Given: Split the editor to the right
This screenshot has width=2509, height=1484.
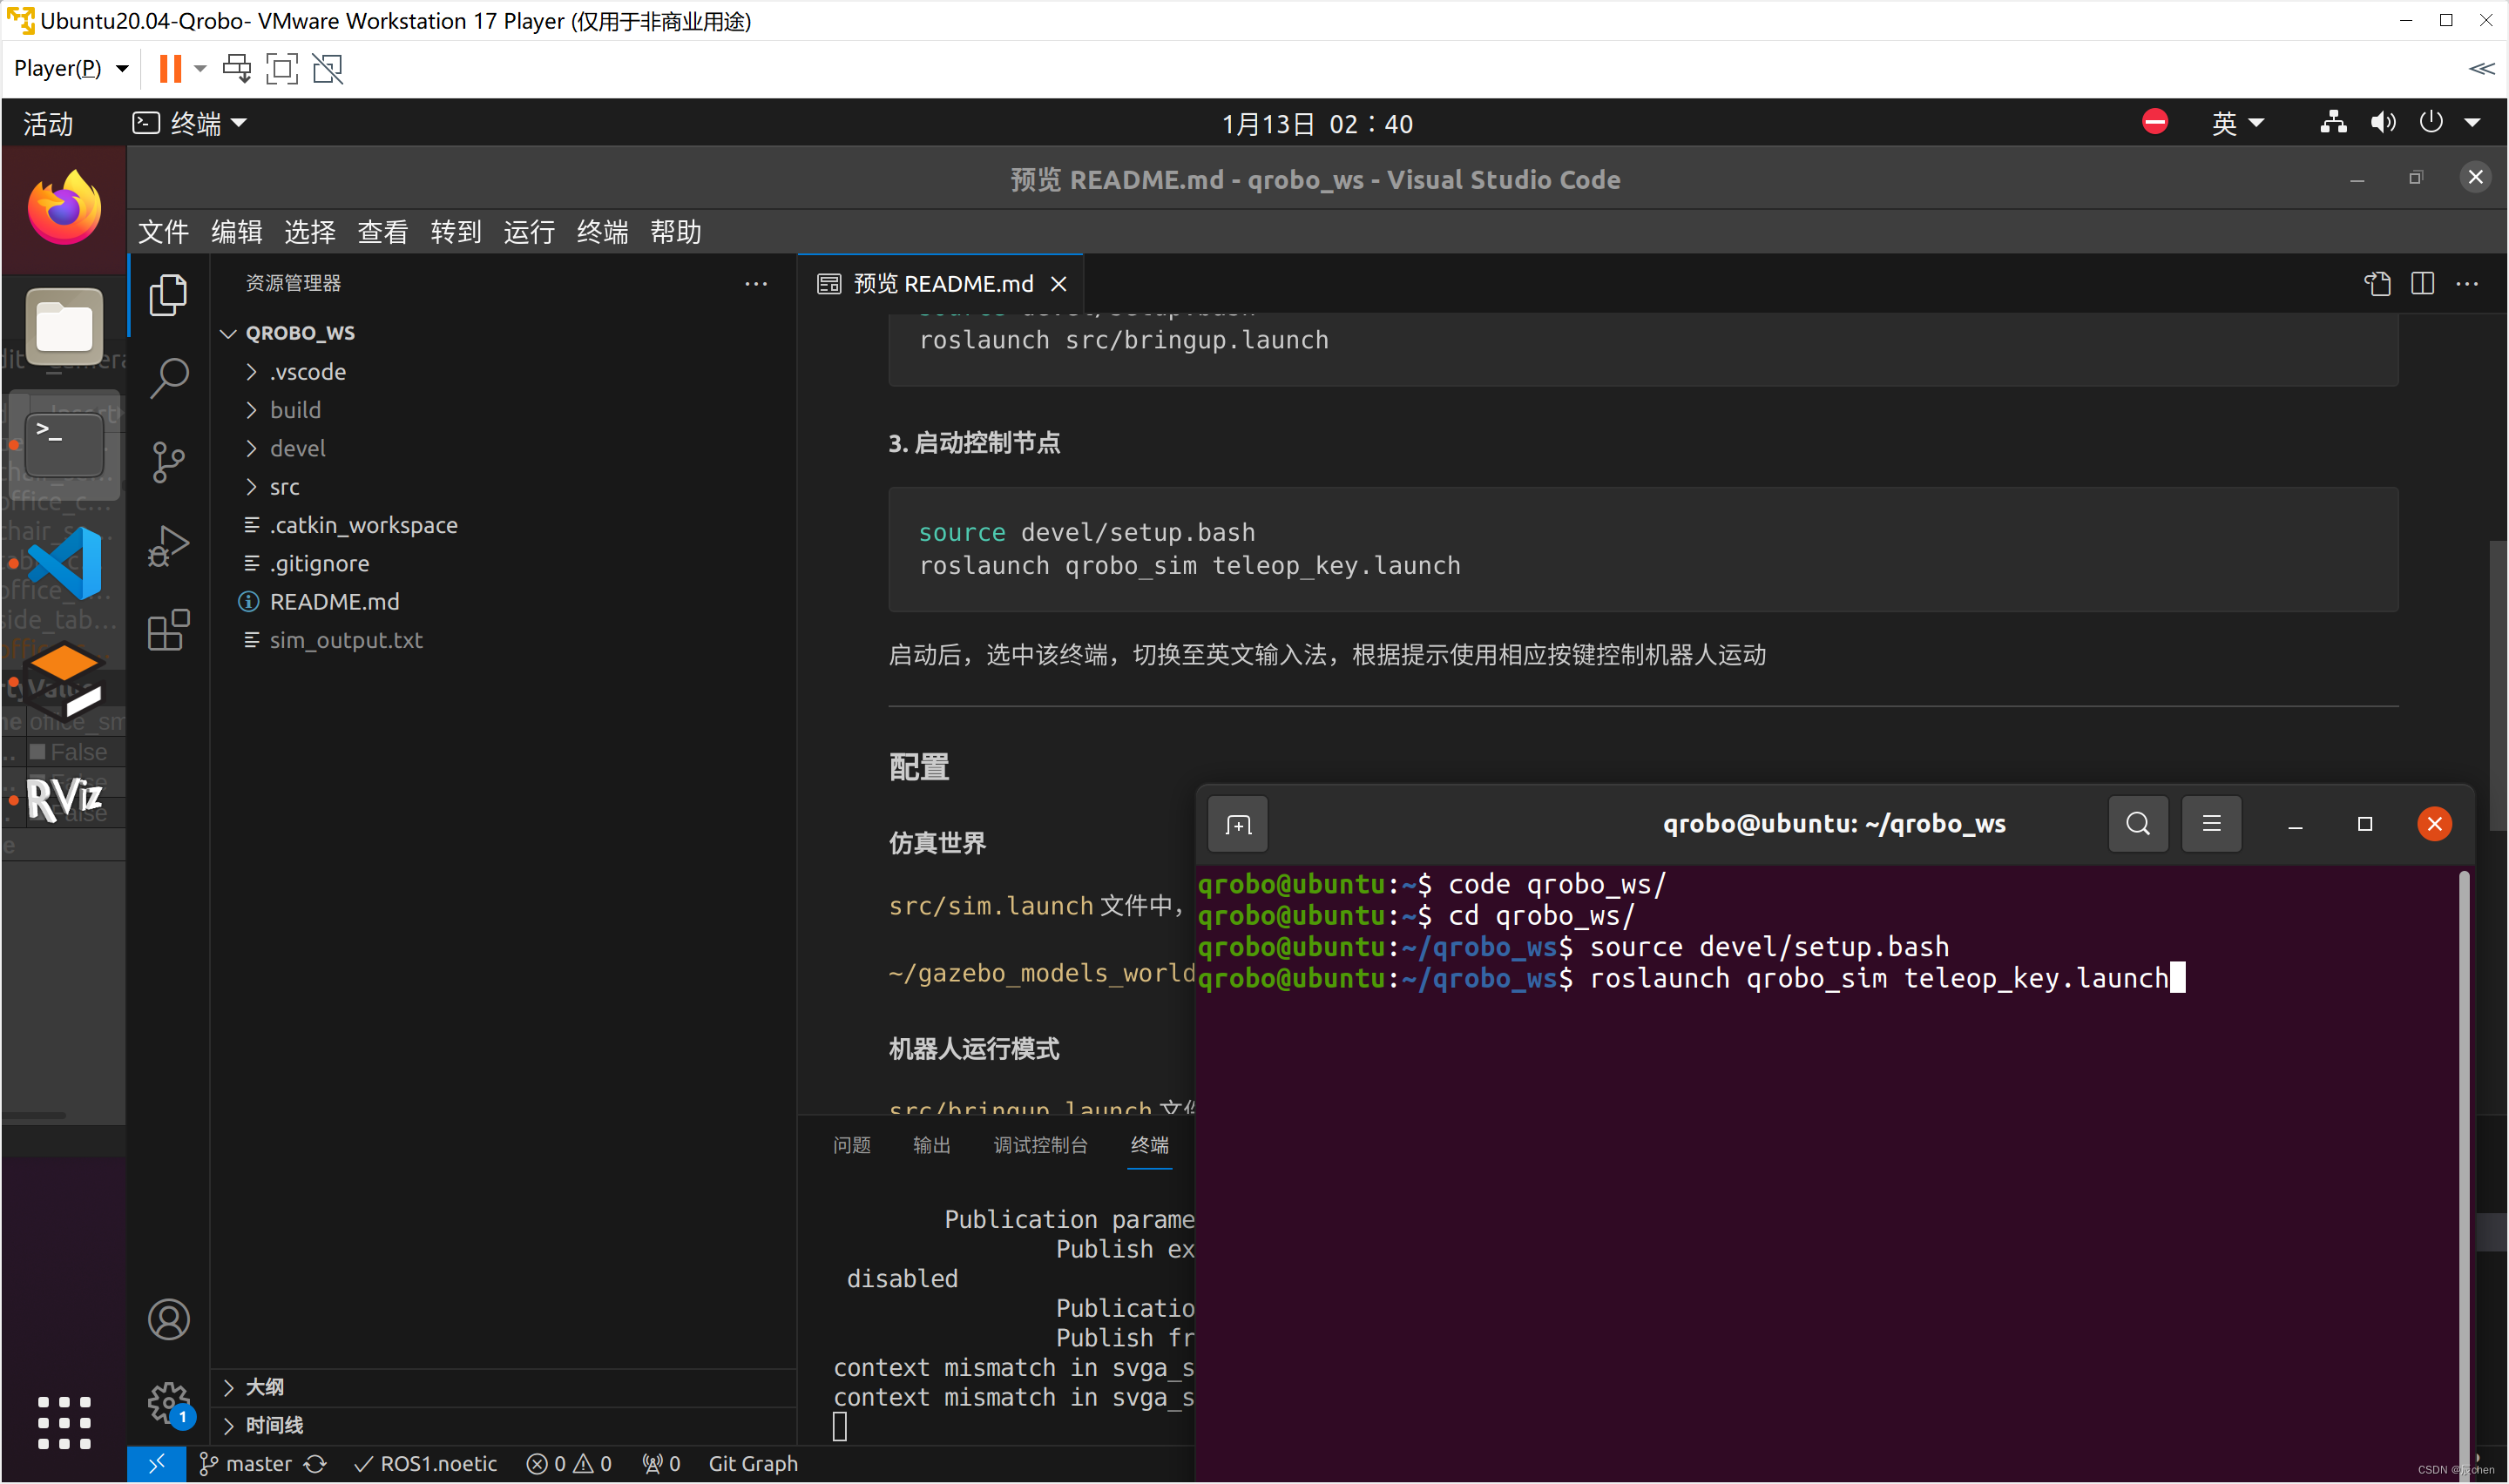Looking at the screenshot, I should 2422,284.
